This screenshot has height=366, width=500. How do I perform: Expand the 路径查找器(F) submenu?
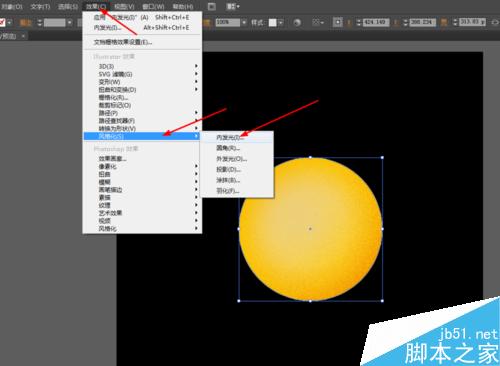142,121
